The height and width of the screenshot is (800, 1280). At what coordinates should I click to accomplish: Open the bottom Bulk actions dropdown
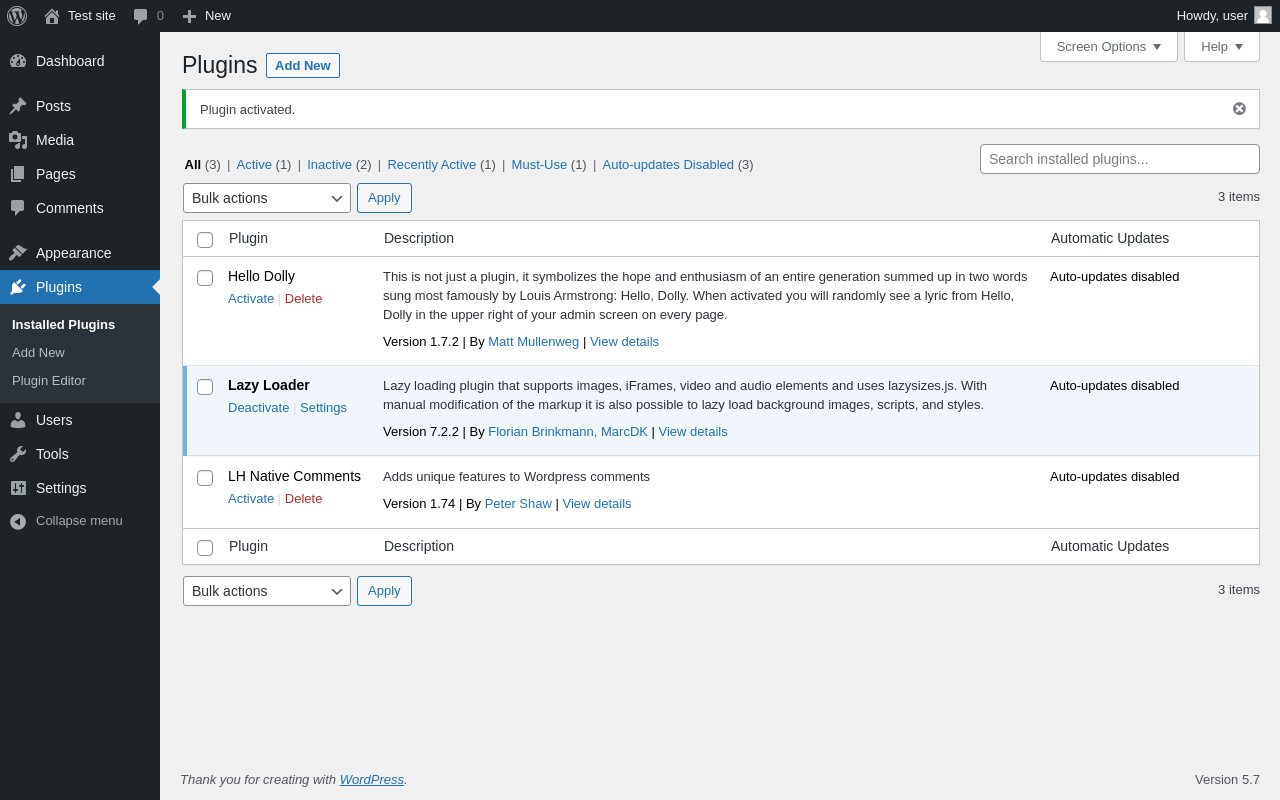267,591
